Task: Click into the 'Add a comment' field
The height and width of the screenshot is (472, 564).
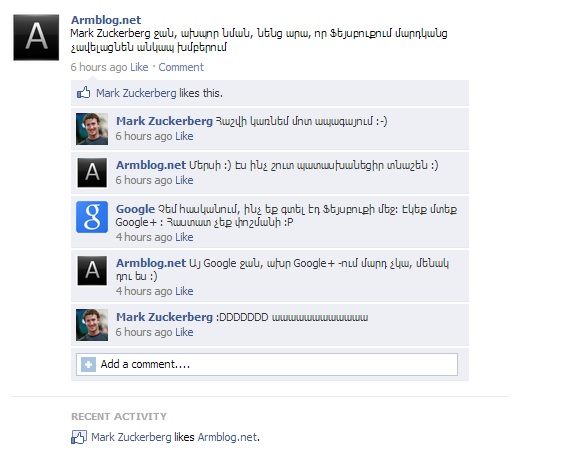Action: coord(267,364)
